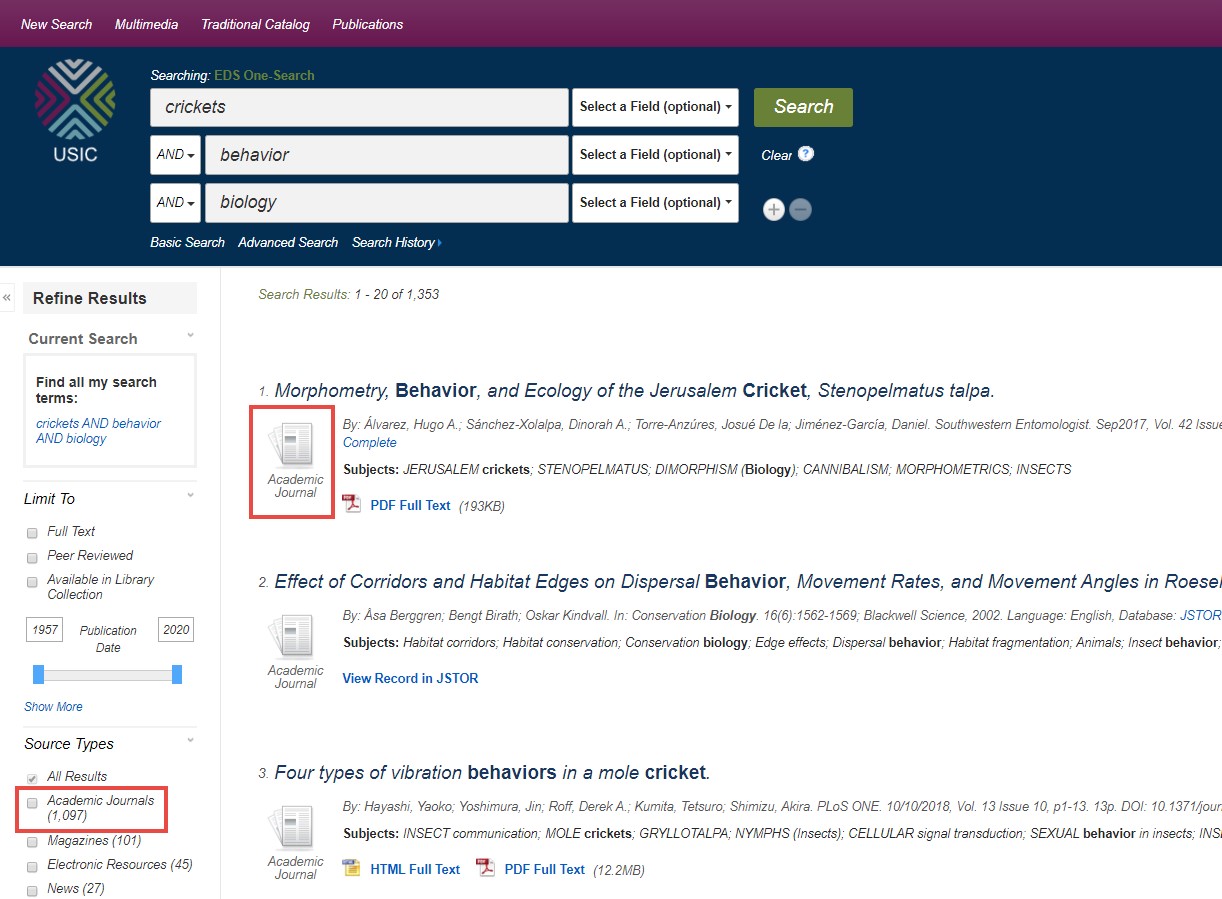
Task: Remove a search row with minus icon
Action: [x=800, y=210]
